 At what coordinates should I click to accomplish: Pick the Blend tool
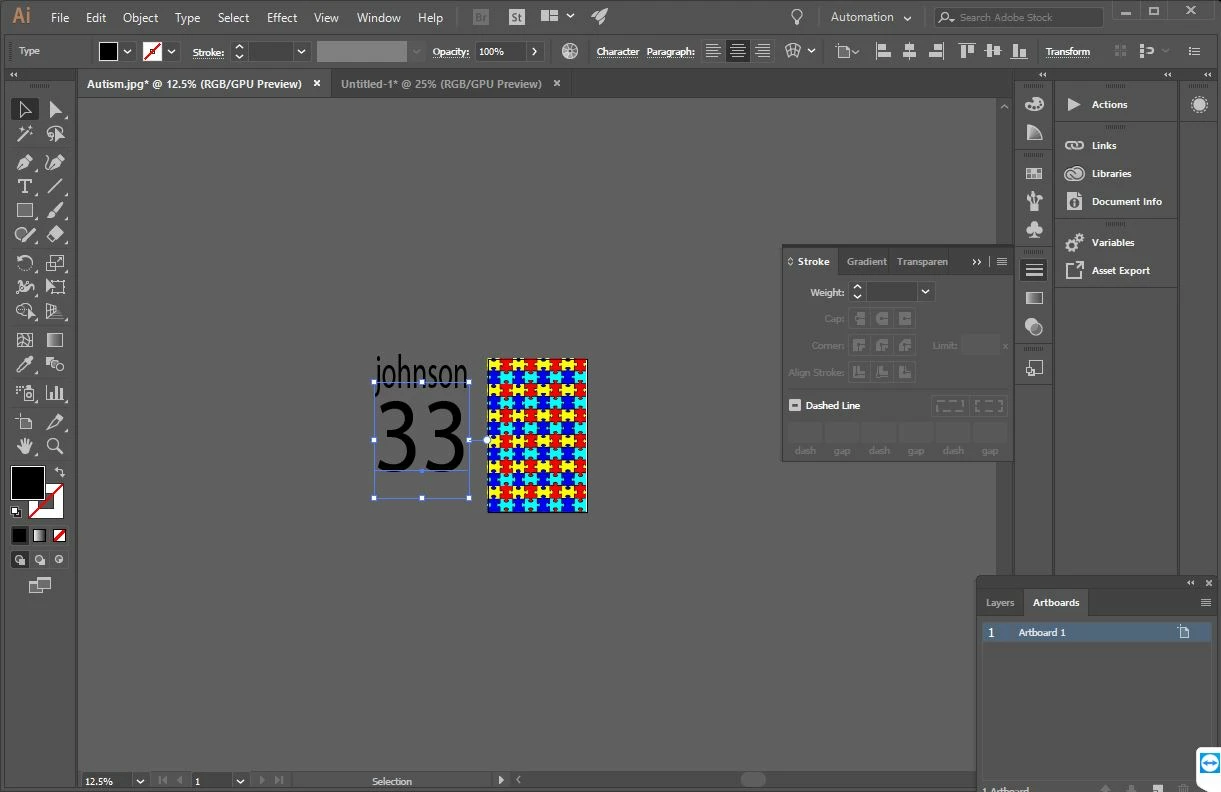tap(56, 364)
